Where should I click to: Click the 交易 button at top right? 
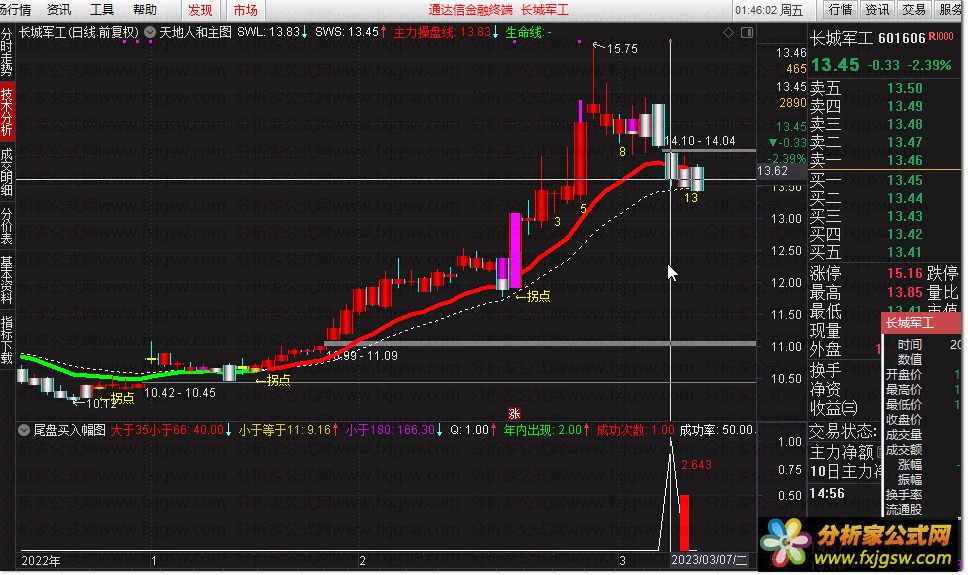tap(914, 10)
